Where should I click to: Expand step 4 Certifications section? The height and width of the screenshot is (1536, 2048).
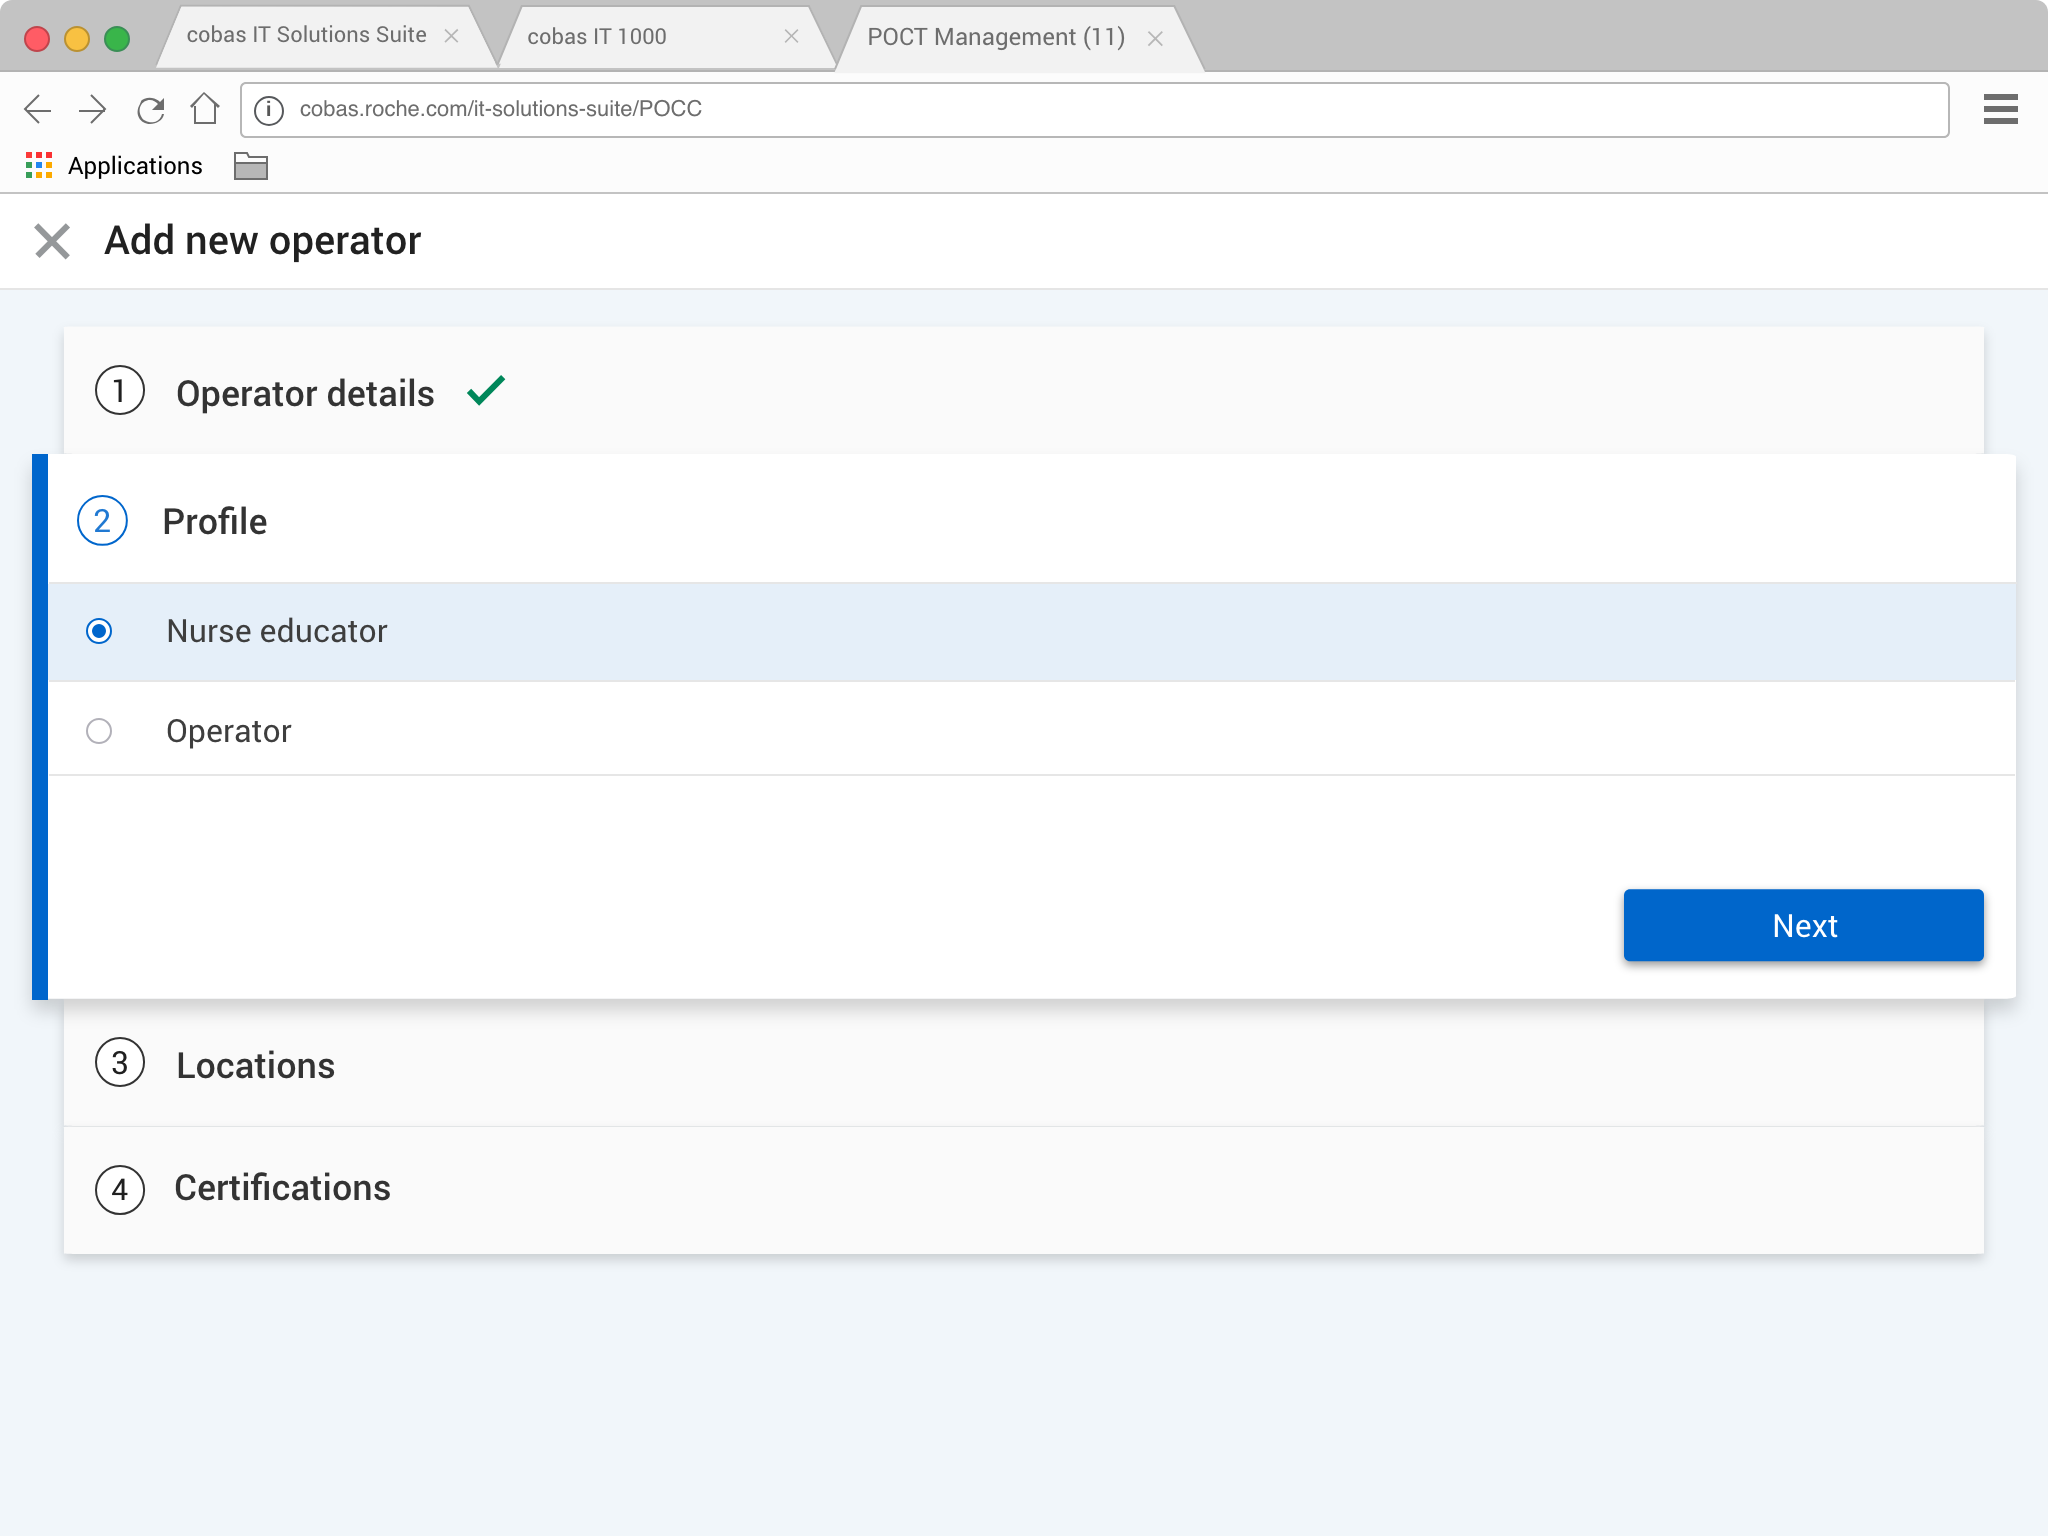click(x=282, y=1188)
